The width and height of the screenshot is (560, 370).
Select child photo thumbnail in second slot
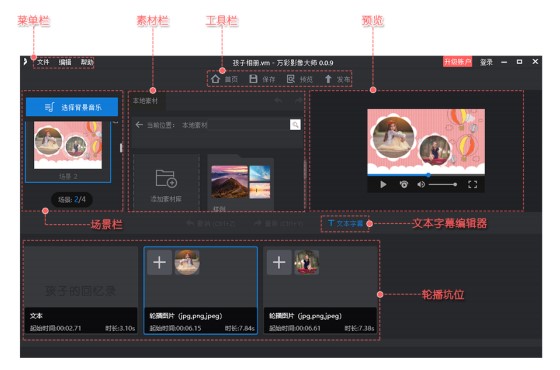(x=187, y=262)
